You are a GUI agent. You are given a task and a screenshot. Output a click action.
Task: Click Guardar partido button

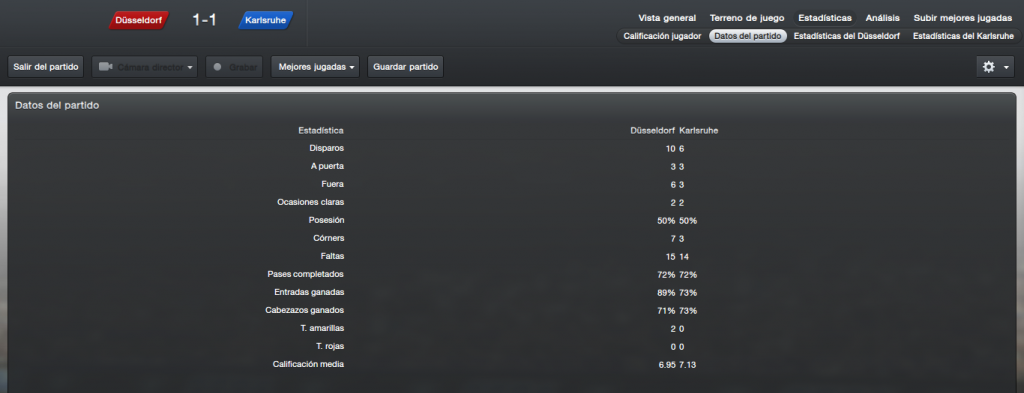pyautogui.click(x=406, y=67)
